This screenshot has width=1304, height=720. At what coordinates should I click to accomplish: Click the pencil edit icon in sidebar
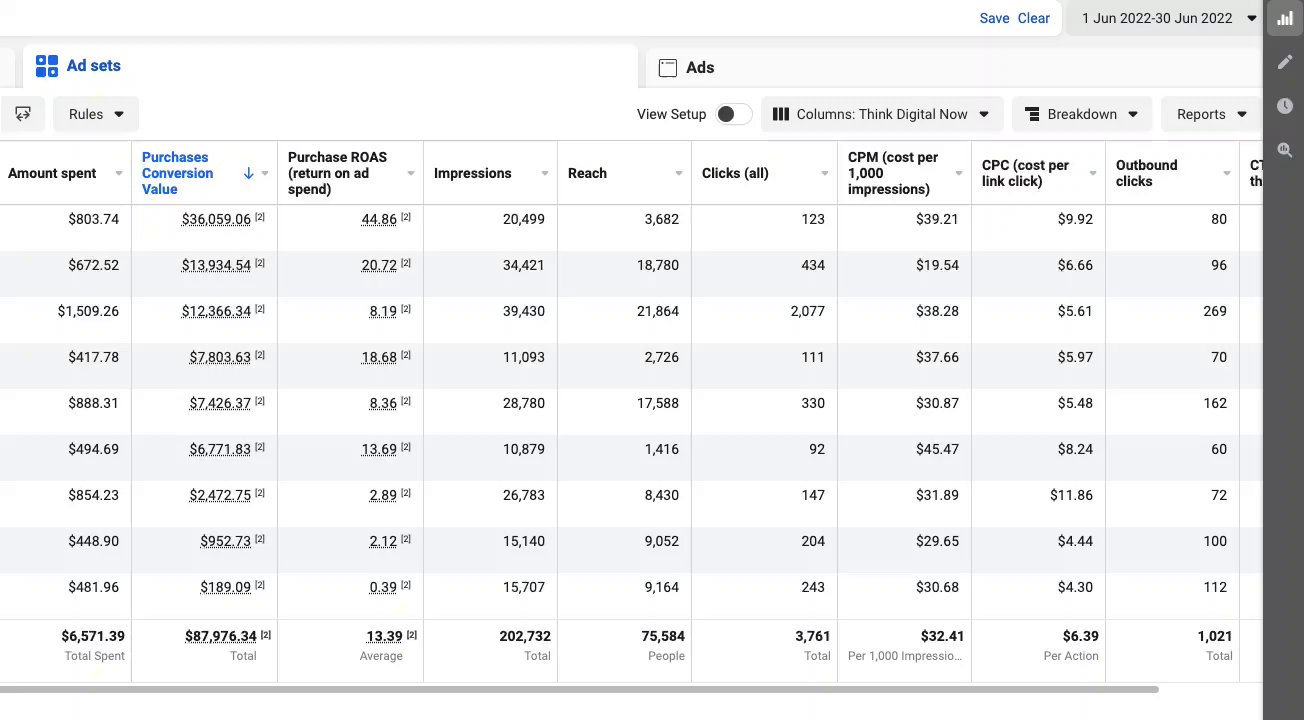pos(1285,62)
